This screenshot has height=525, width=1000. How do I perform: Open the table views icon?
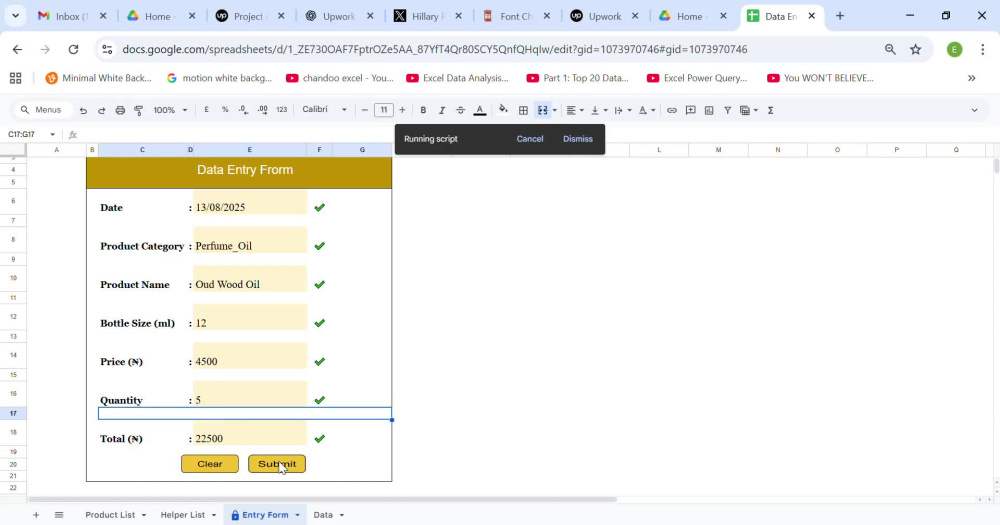pos(748,110)
